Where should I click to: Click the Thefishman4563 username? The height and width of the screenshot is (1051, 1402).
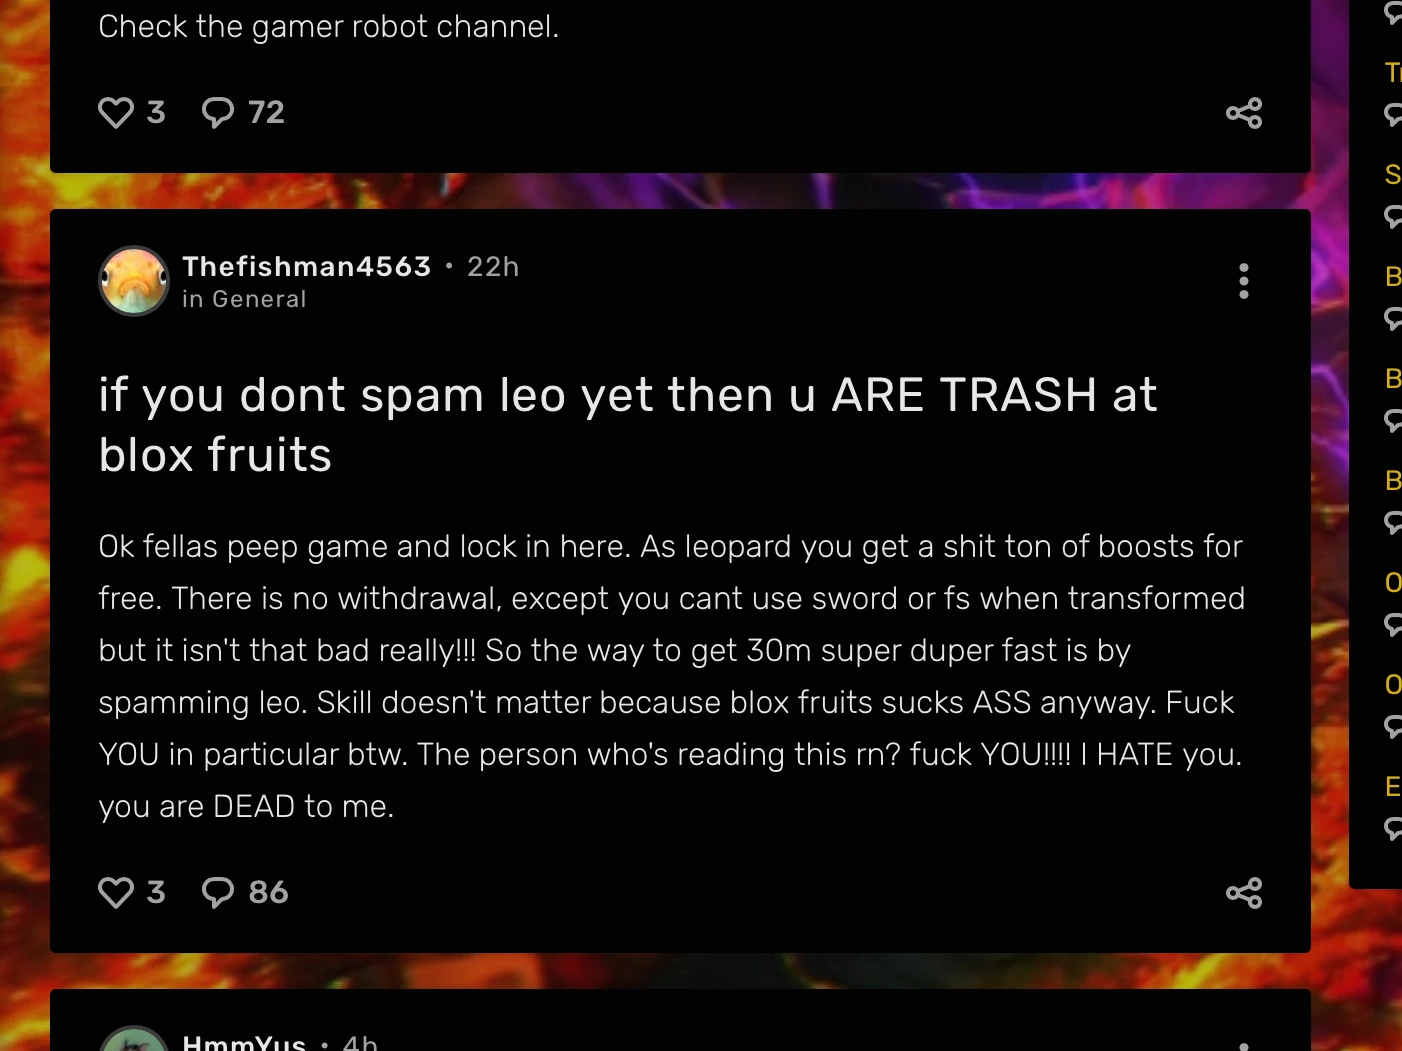(306, 266)
